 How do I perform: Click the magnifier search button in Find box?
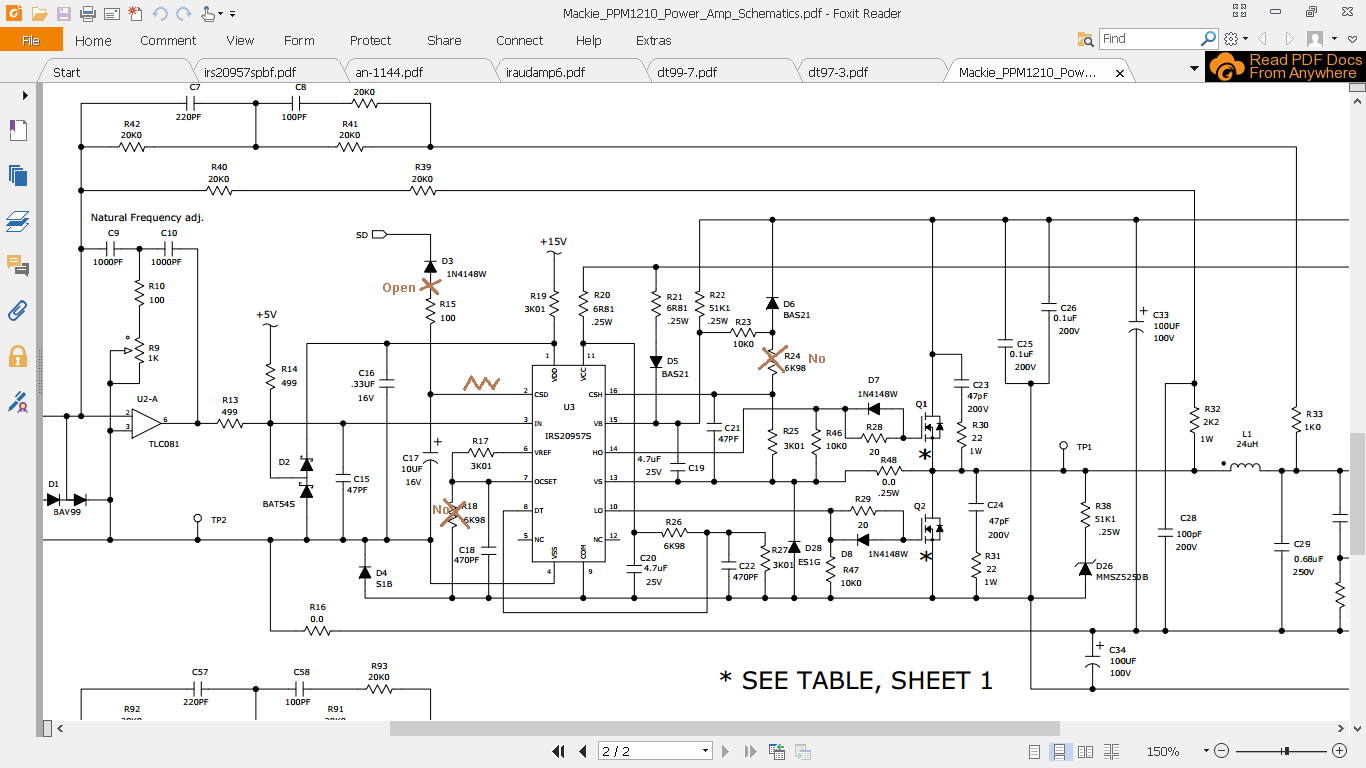point(1208,39)
